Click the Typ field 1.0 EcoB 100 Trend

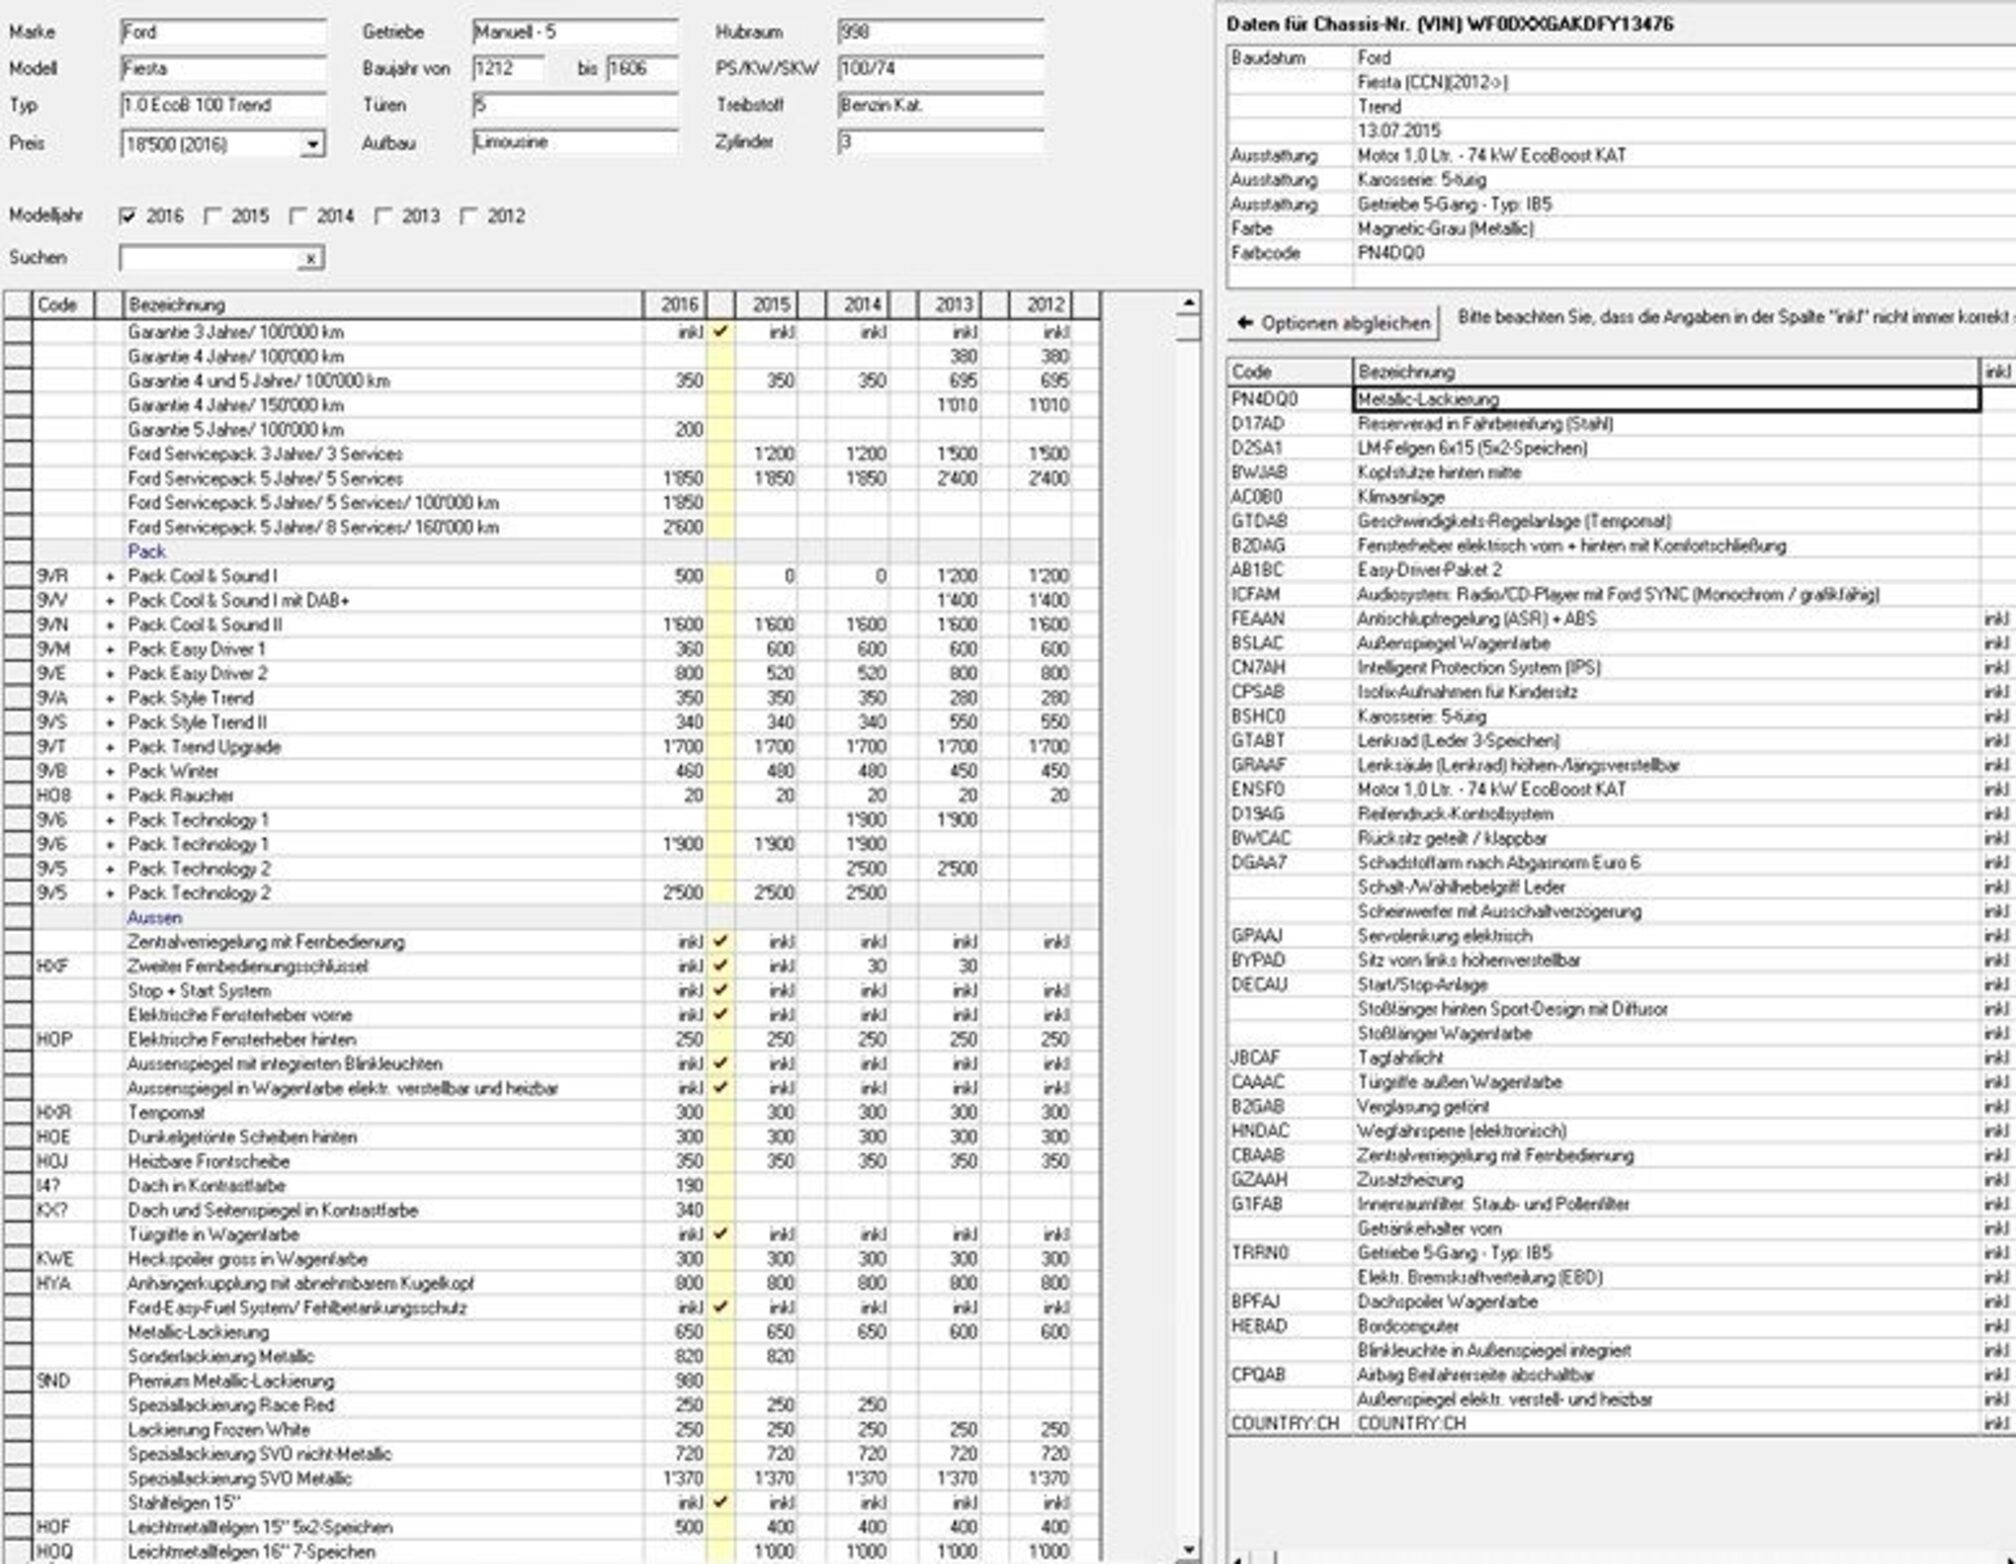[223, 106]
